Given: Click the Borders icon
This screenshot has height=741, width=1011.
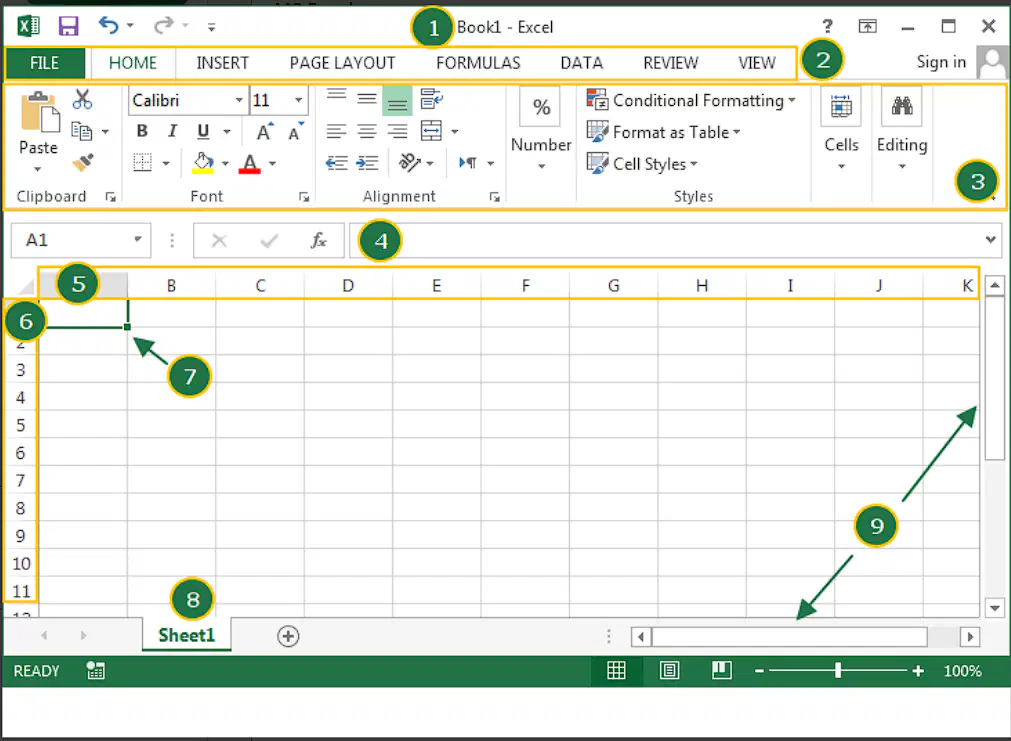Looking at the screenshot, I should (x=142, y=163).
